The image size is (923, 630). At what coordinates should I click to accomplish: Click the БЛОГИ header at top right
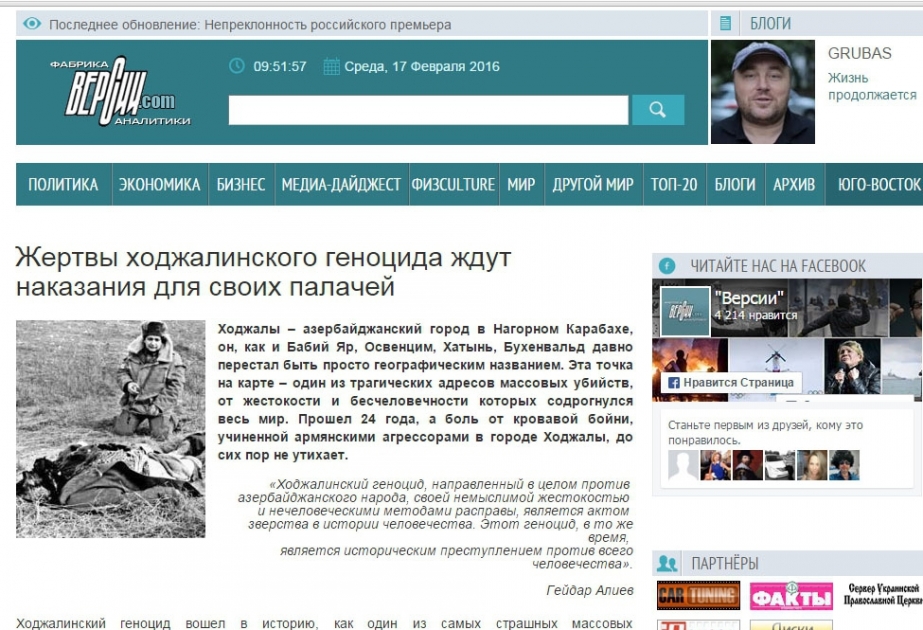pos(771,24)
